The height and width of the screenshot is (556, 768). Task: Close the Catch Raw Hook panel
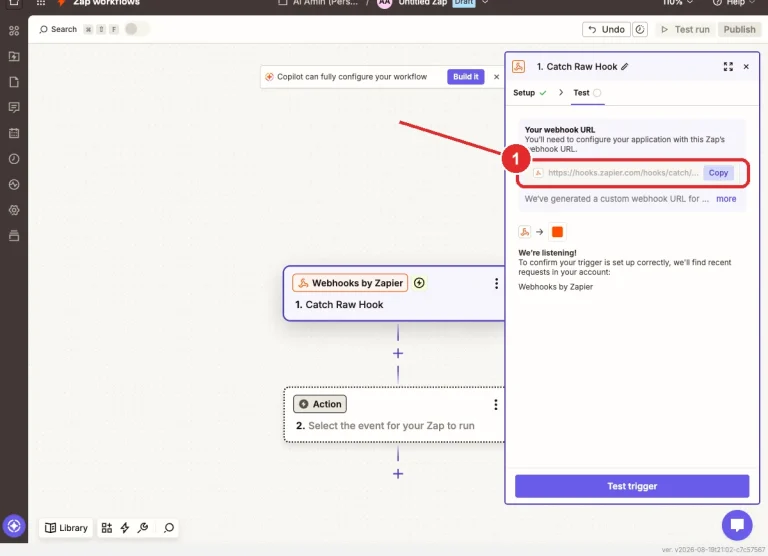pyautogui.click(x=746, y=67)
